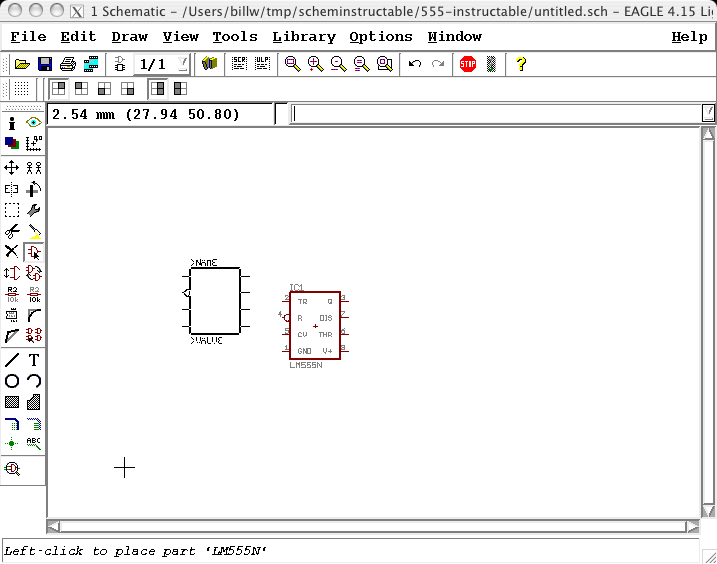
Task: Open the Grid settings dotted icon
Action: point(21,89)
